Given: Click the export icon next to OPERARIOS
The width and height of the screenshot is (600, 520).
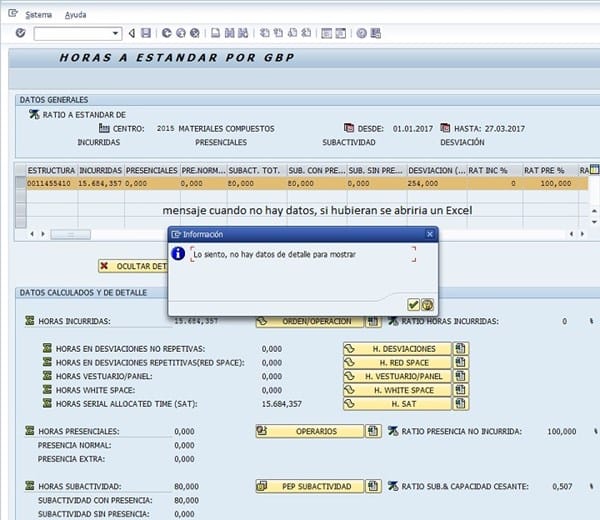Looking at the screenshot, I should click(373, 431).
